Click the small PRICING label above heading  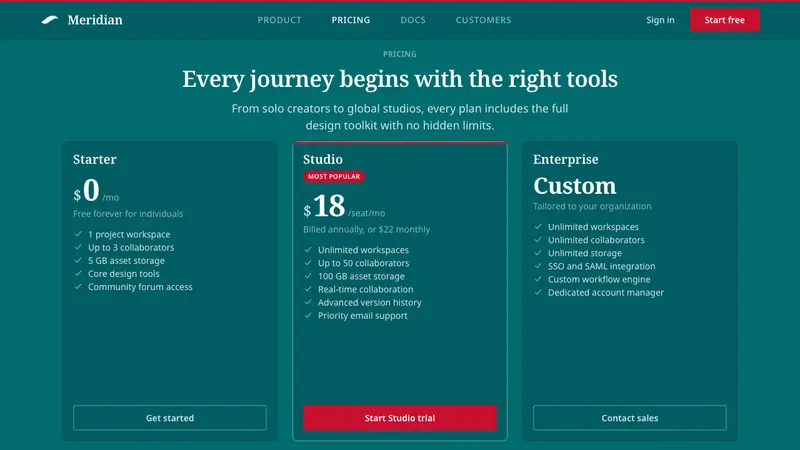click(399, 54)
